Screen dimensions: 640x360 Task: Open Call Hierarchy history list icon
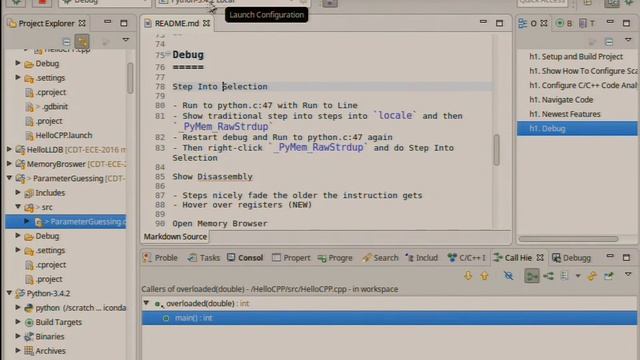point(564,276)
